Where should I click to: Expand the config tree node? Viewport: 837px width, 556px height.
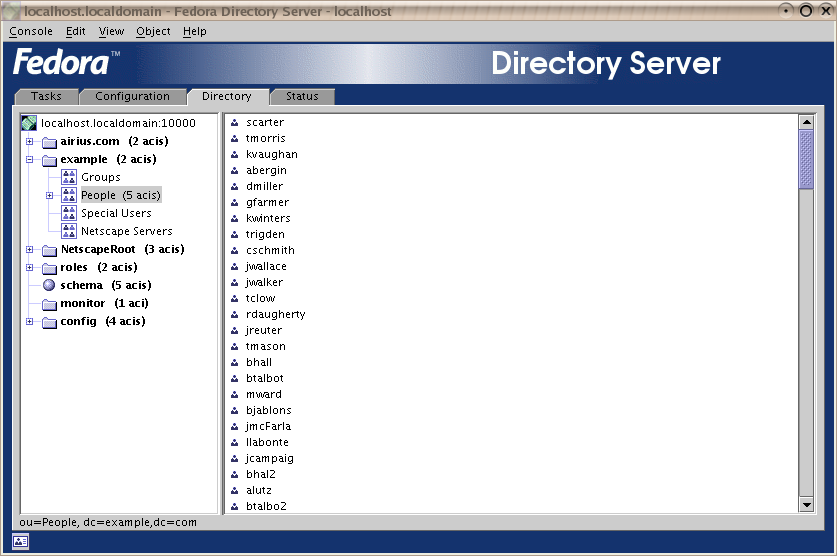pyautogui.click(x=30, y=321)
